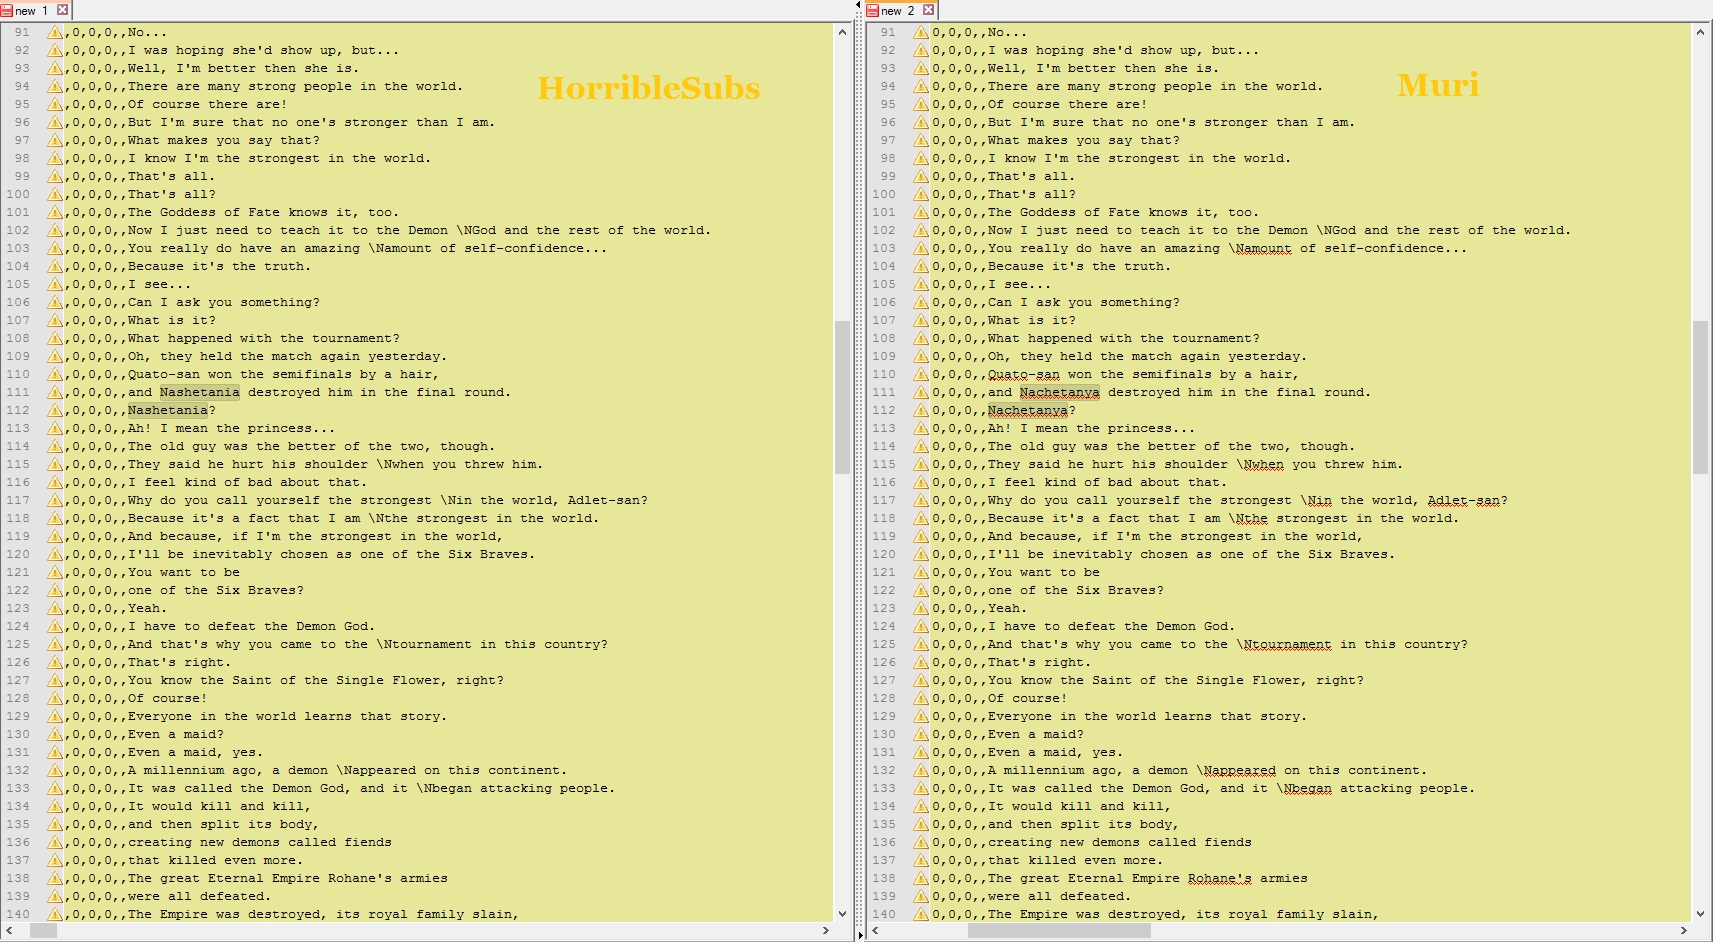Click left pane's horizontal scroll-left arrow
Viewport: 1713px width, 942px height.
point(9,930)
